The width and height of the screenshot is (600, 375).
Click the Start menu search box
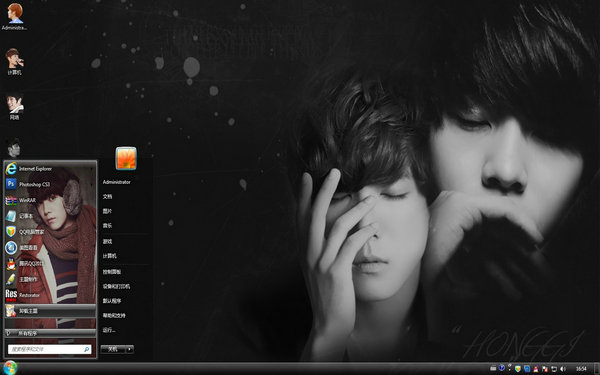click(49, 349)
